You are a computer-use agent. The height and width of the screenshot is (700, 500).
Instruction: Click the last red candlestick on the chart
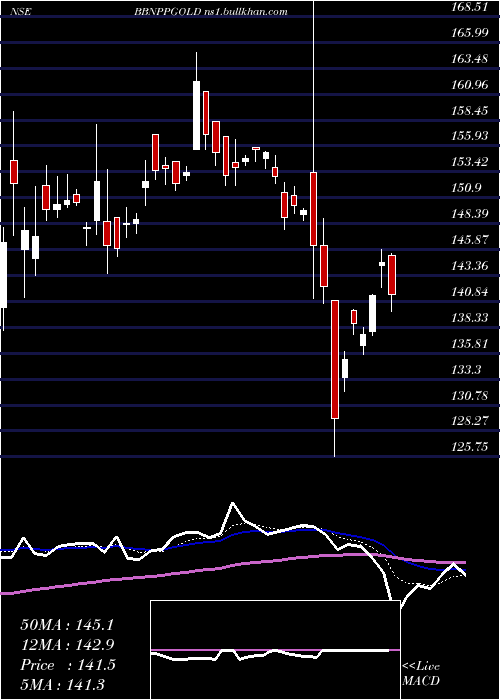[x=392, y=275]
